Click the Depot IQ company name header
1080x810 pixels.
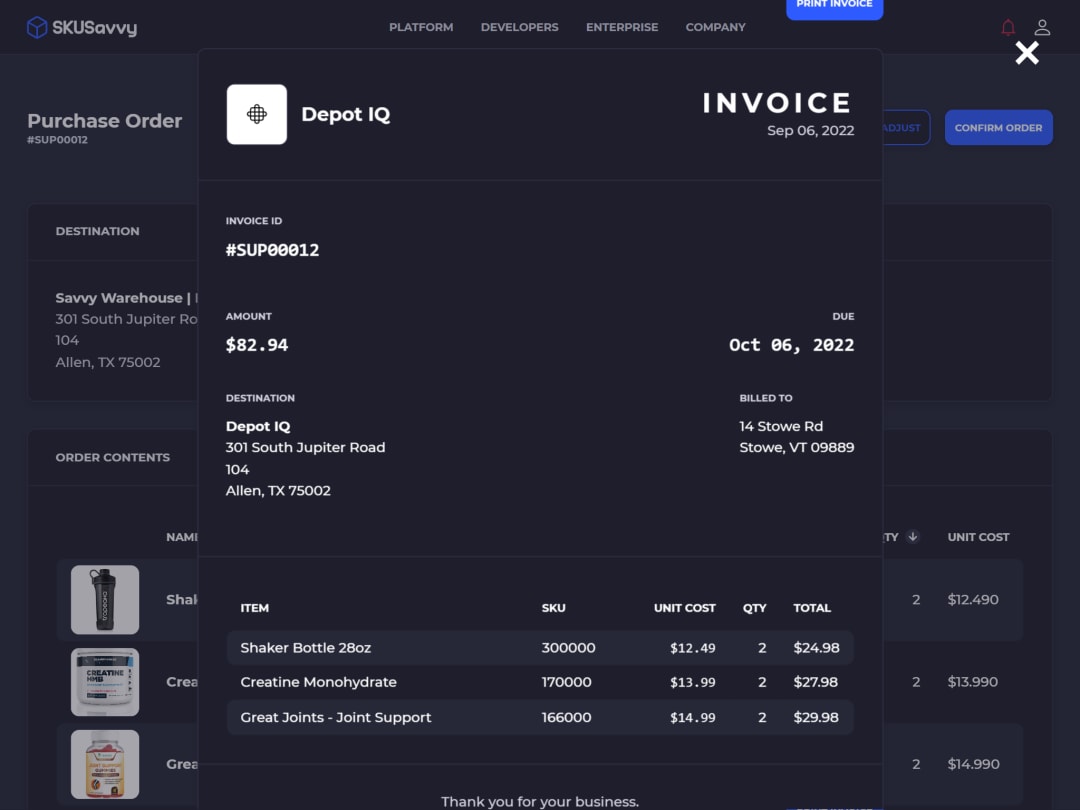pyautogui.click(x=346, y=114)
